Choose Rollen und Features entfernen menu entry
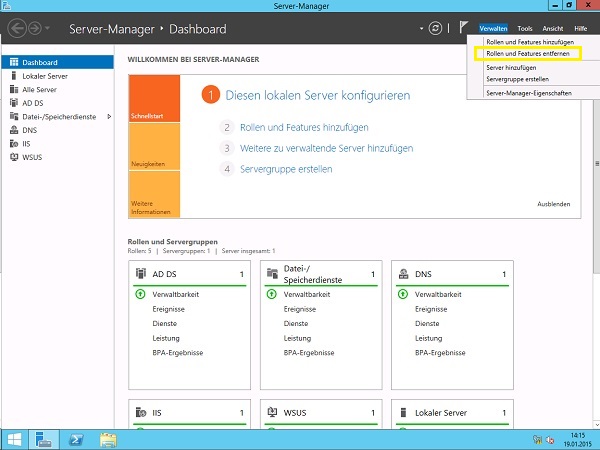This screenshot has height=450, width=600. (x=528, y=54)
